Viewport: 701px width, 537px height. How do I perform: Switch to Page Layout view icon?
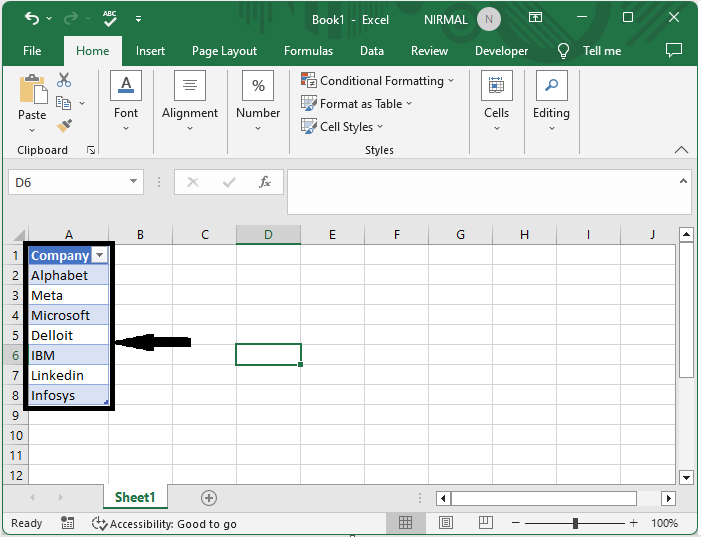click(446, 522)
